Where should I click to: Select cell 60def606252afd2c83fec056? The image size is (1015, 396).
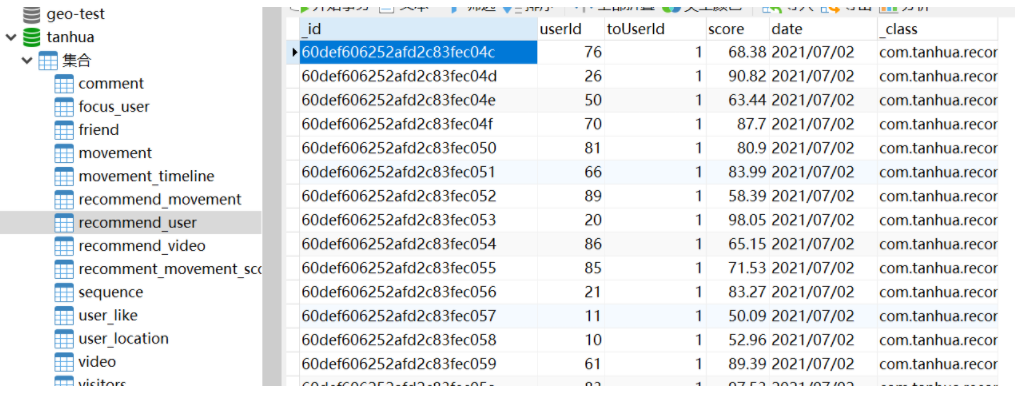[418, 292]
